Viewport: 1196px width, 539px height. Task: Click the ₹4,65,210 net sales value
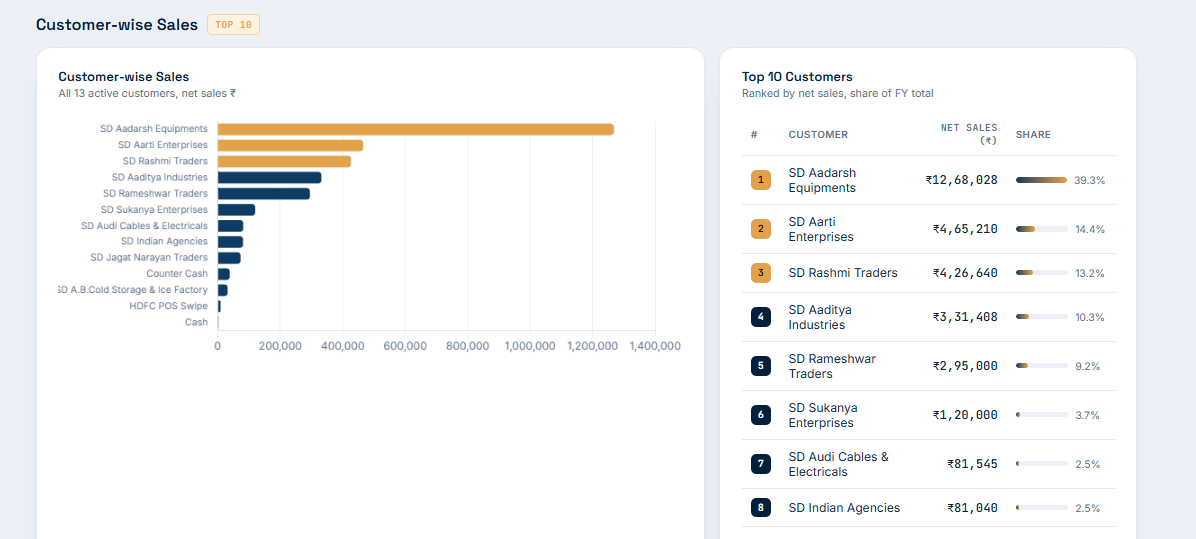coord(965,229)
